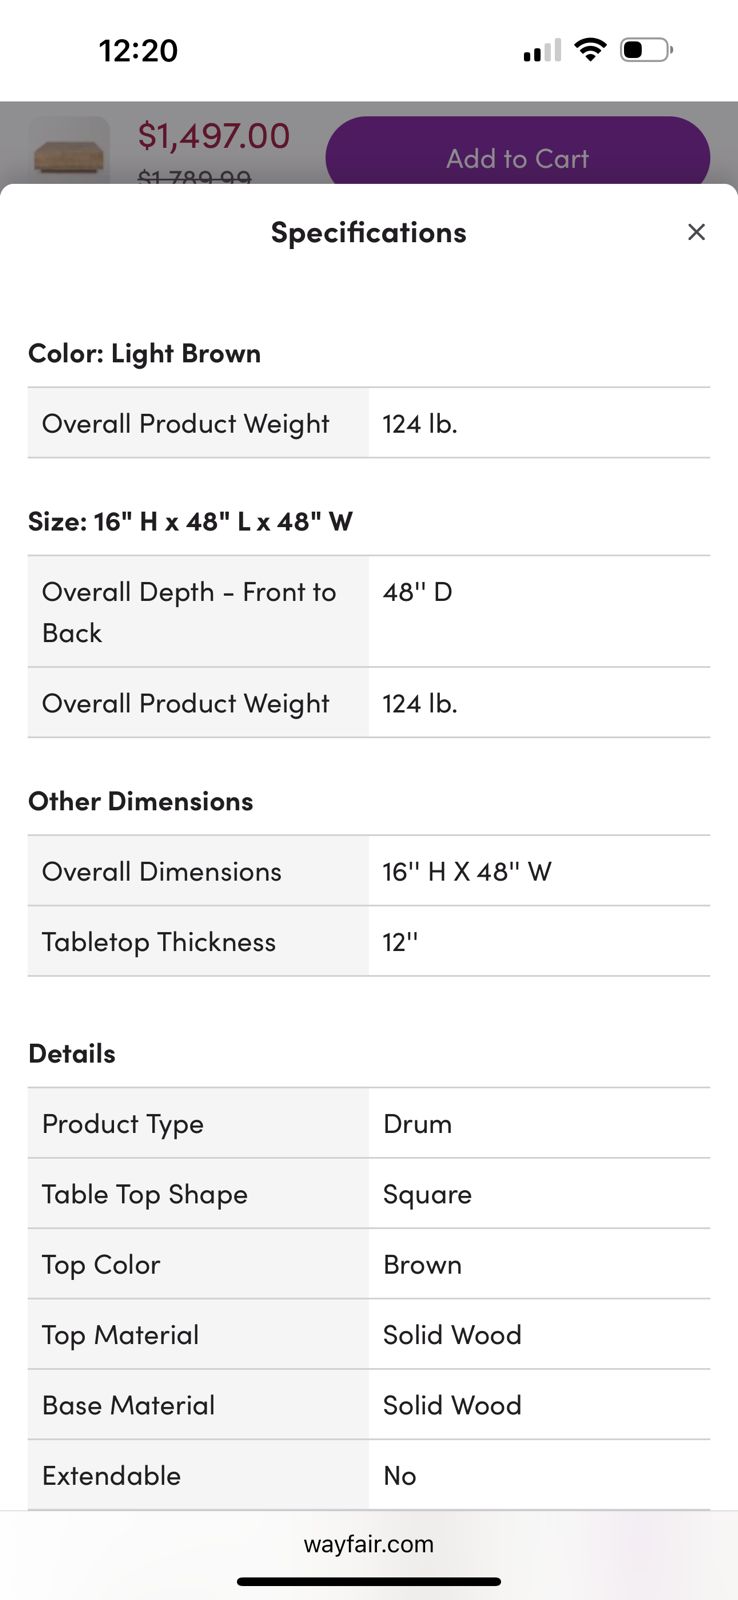Image resolution: width=738 pixels, height=1600 pixels.
Task: Tap the Specifications heading
Action: point(368,232)
